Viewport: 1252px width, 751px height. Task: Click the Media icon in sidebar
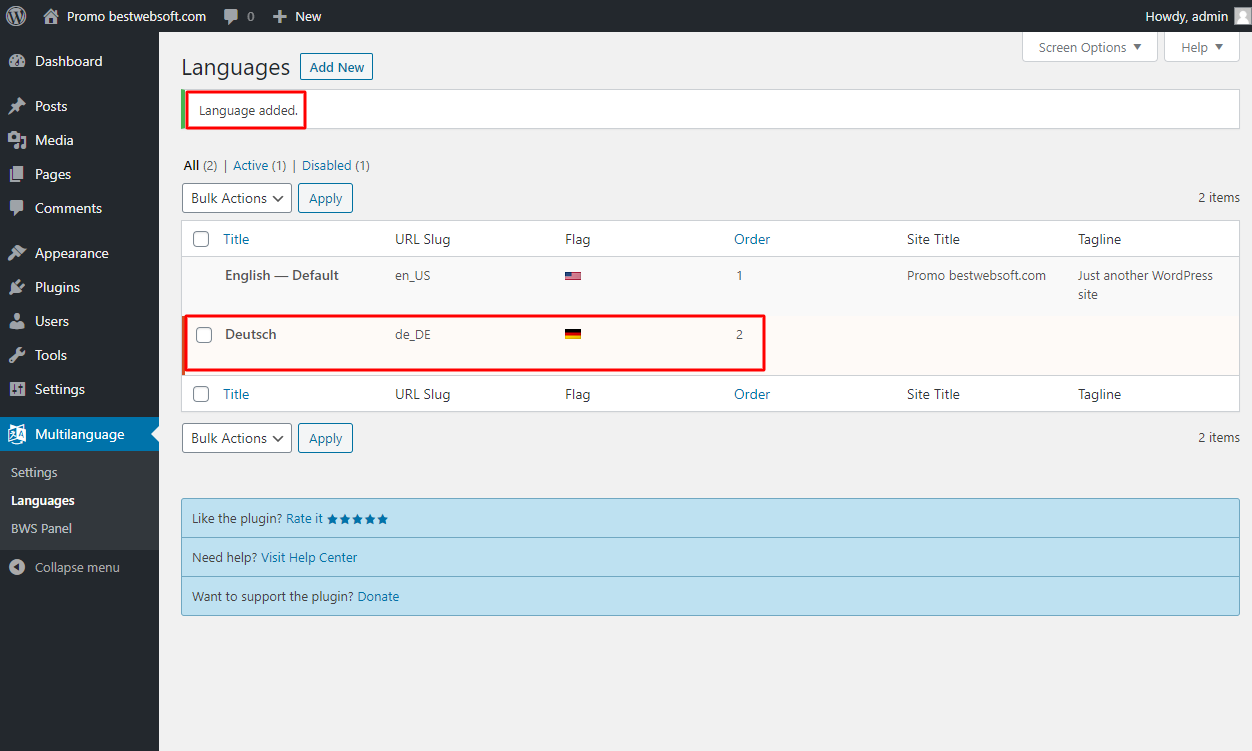pyautogui.click(x=17, y=140)
